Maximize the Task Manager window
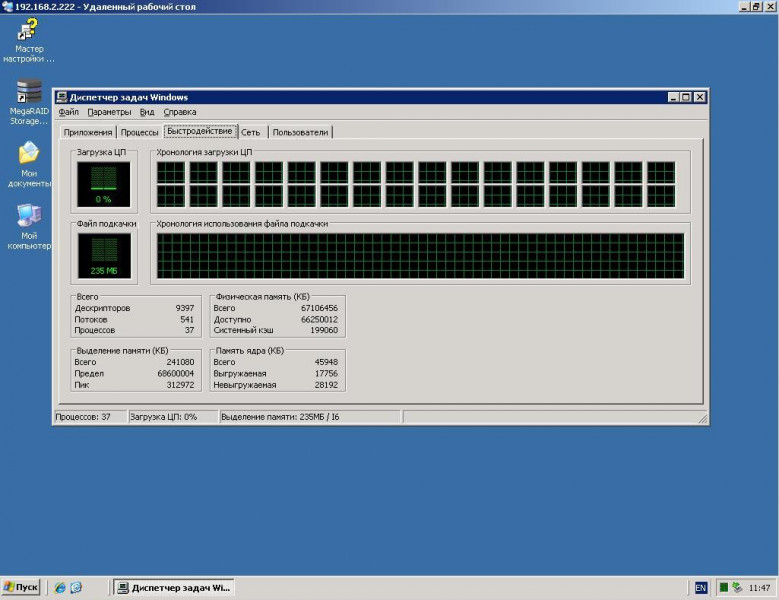 [686, 97]
